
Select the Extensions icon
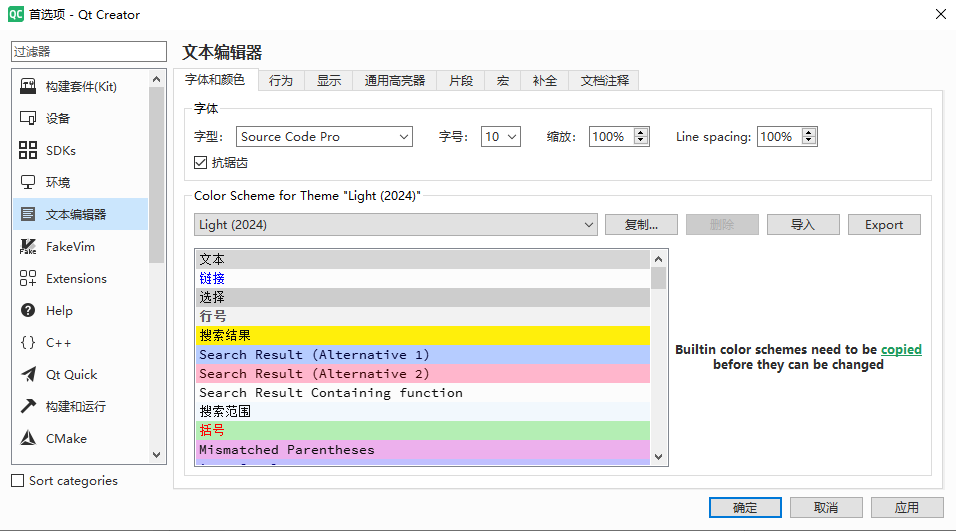28,278
